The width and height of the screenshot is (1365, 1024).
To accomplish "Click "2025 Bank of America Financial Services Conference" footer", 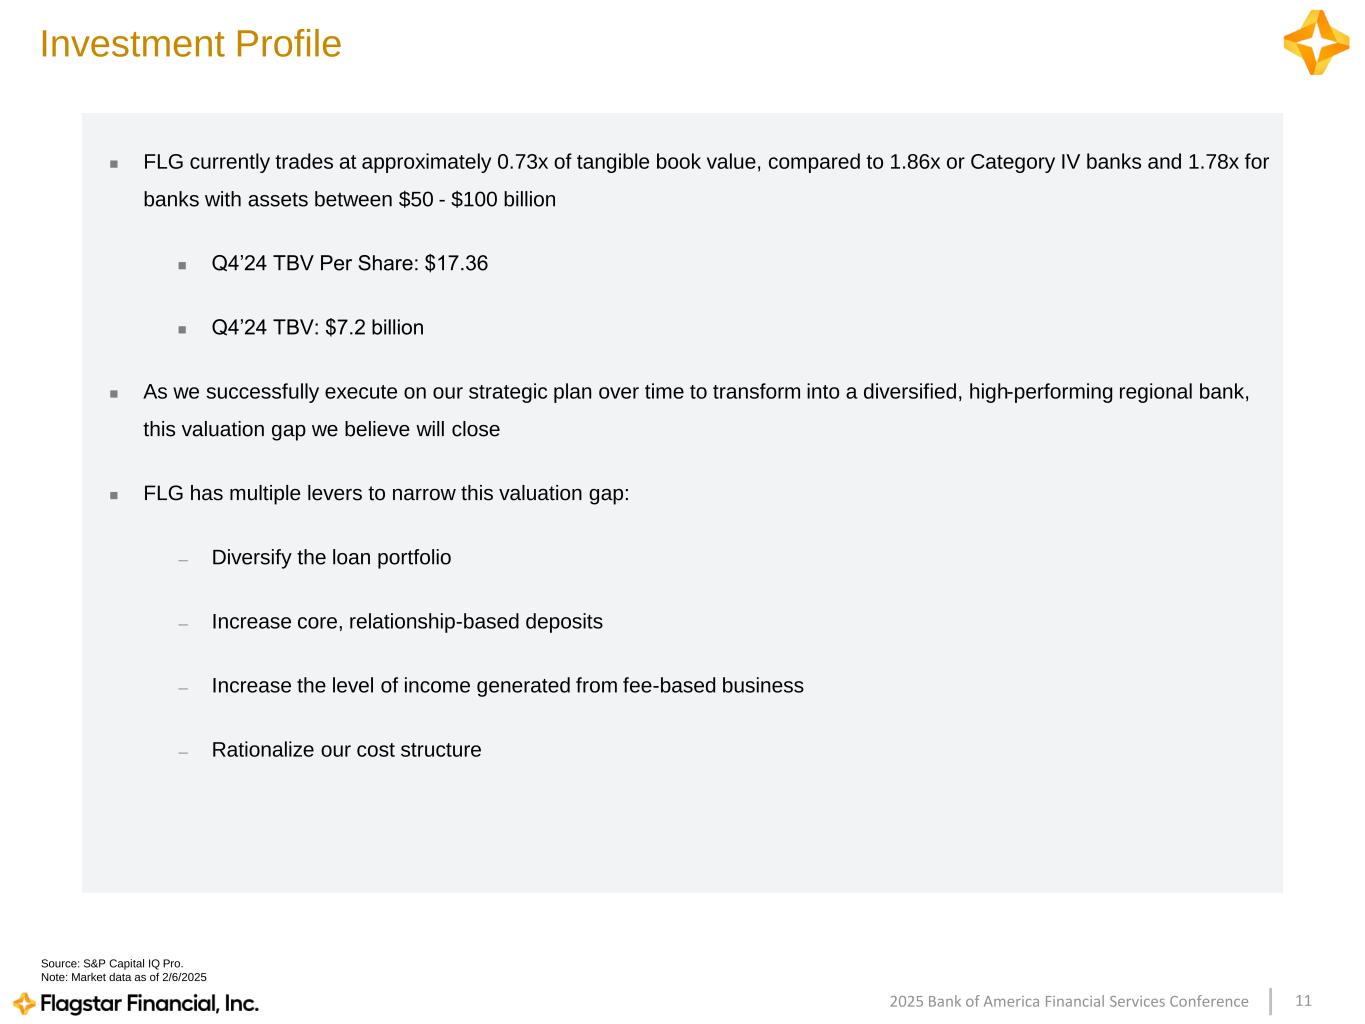I will click(x=1068, y=1002).
